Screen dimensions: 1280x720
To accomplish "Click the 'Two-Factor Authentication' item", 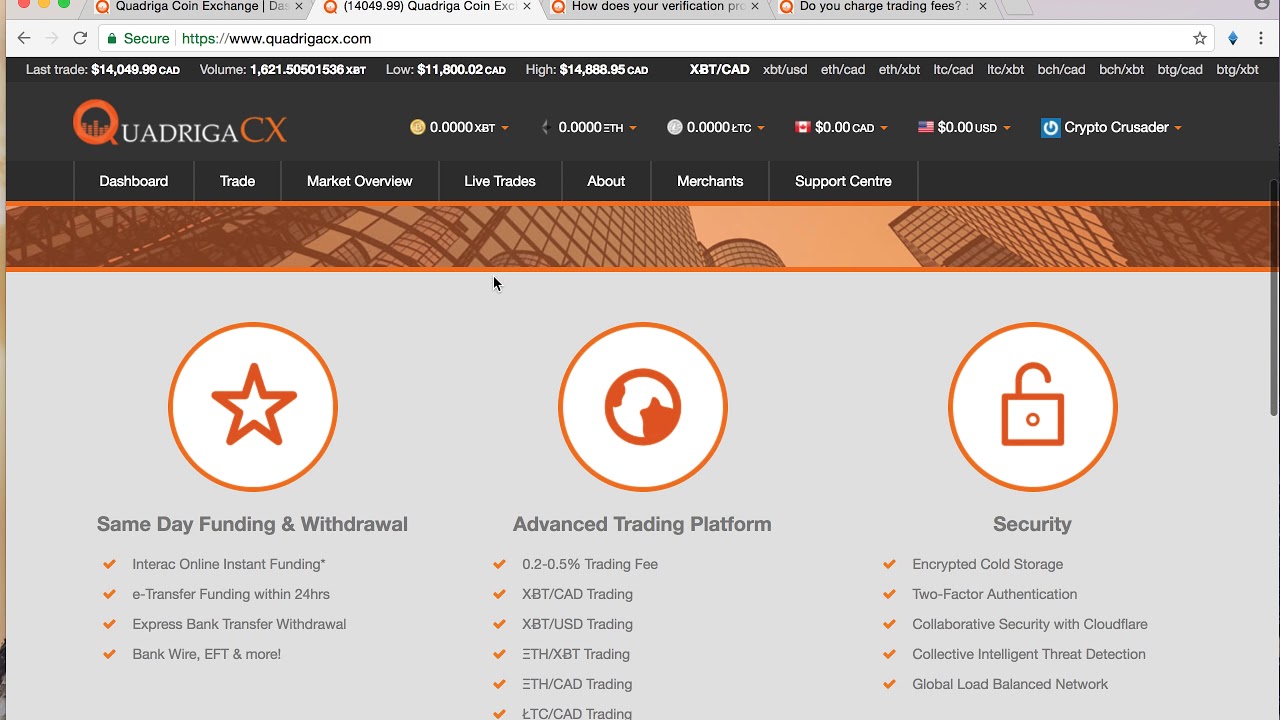I will (995, 594).
